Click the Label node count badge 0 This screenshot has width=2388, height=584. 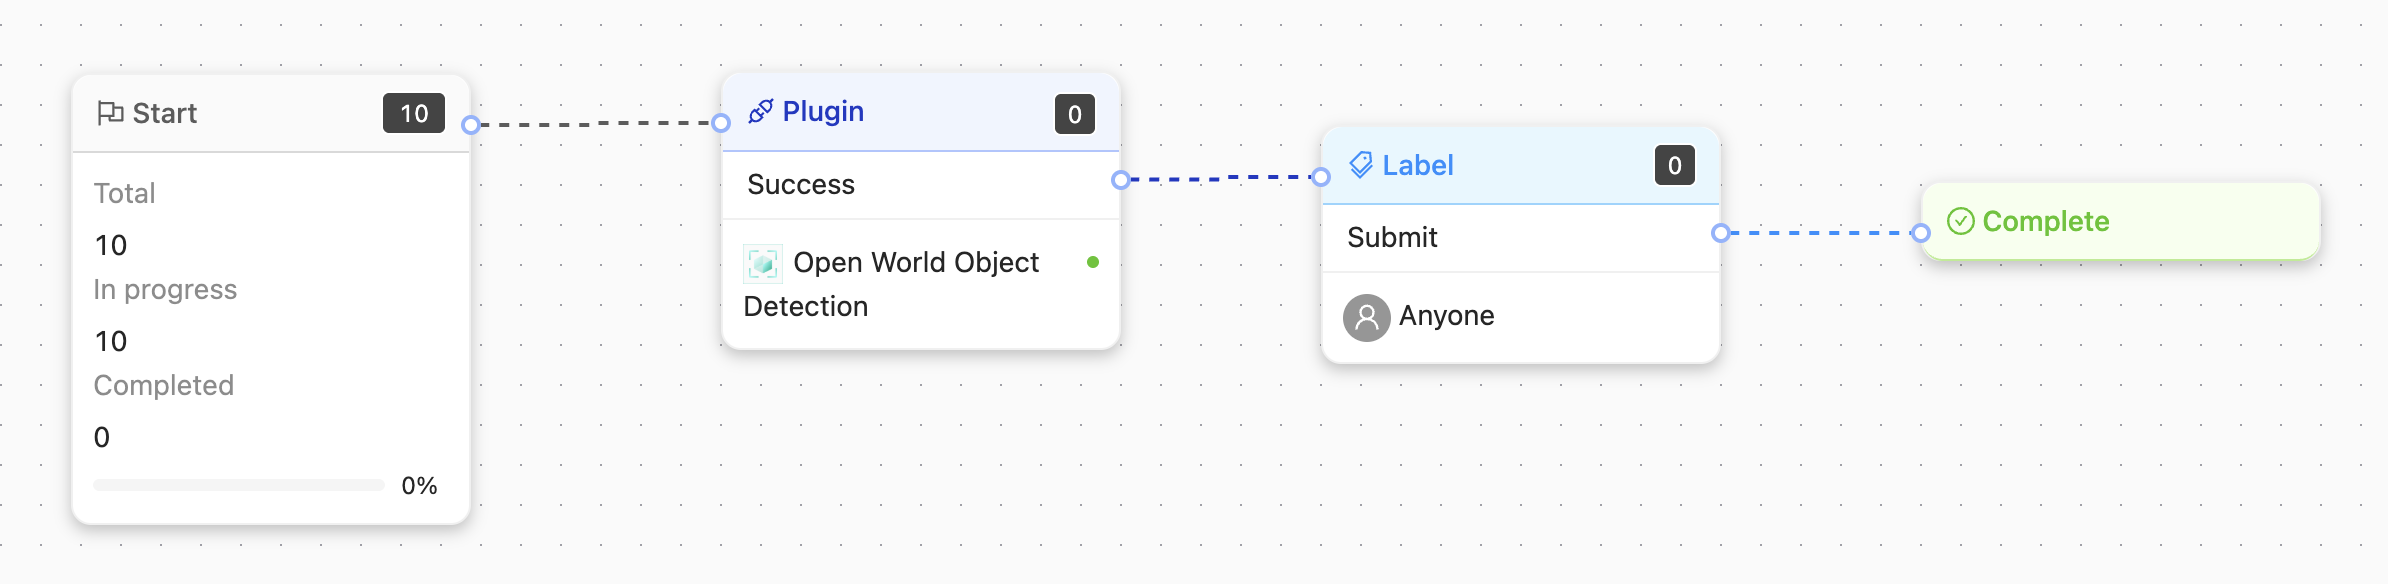click(1675, 166)
